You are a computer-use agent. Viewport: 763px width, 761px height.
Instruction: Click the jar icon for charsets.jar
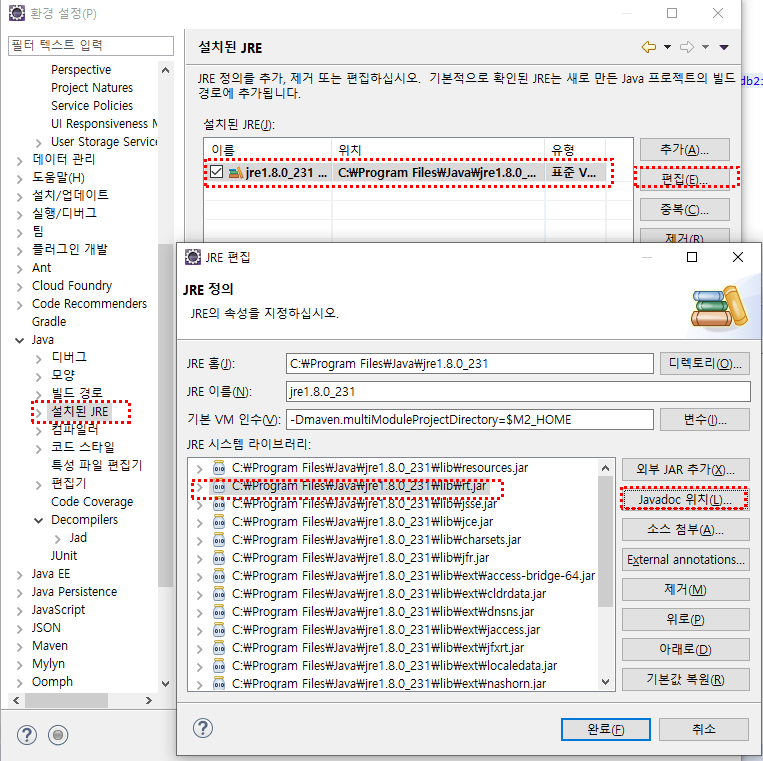[219, 540]
